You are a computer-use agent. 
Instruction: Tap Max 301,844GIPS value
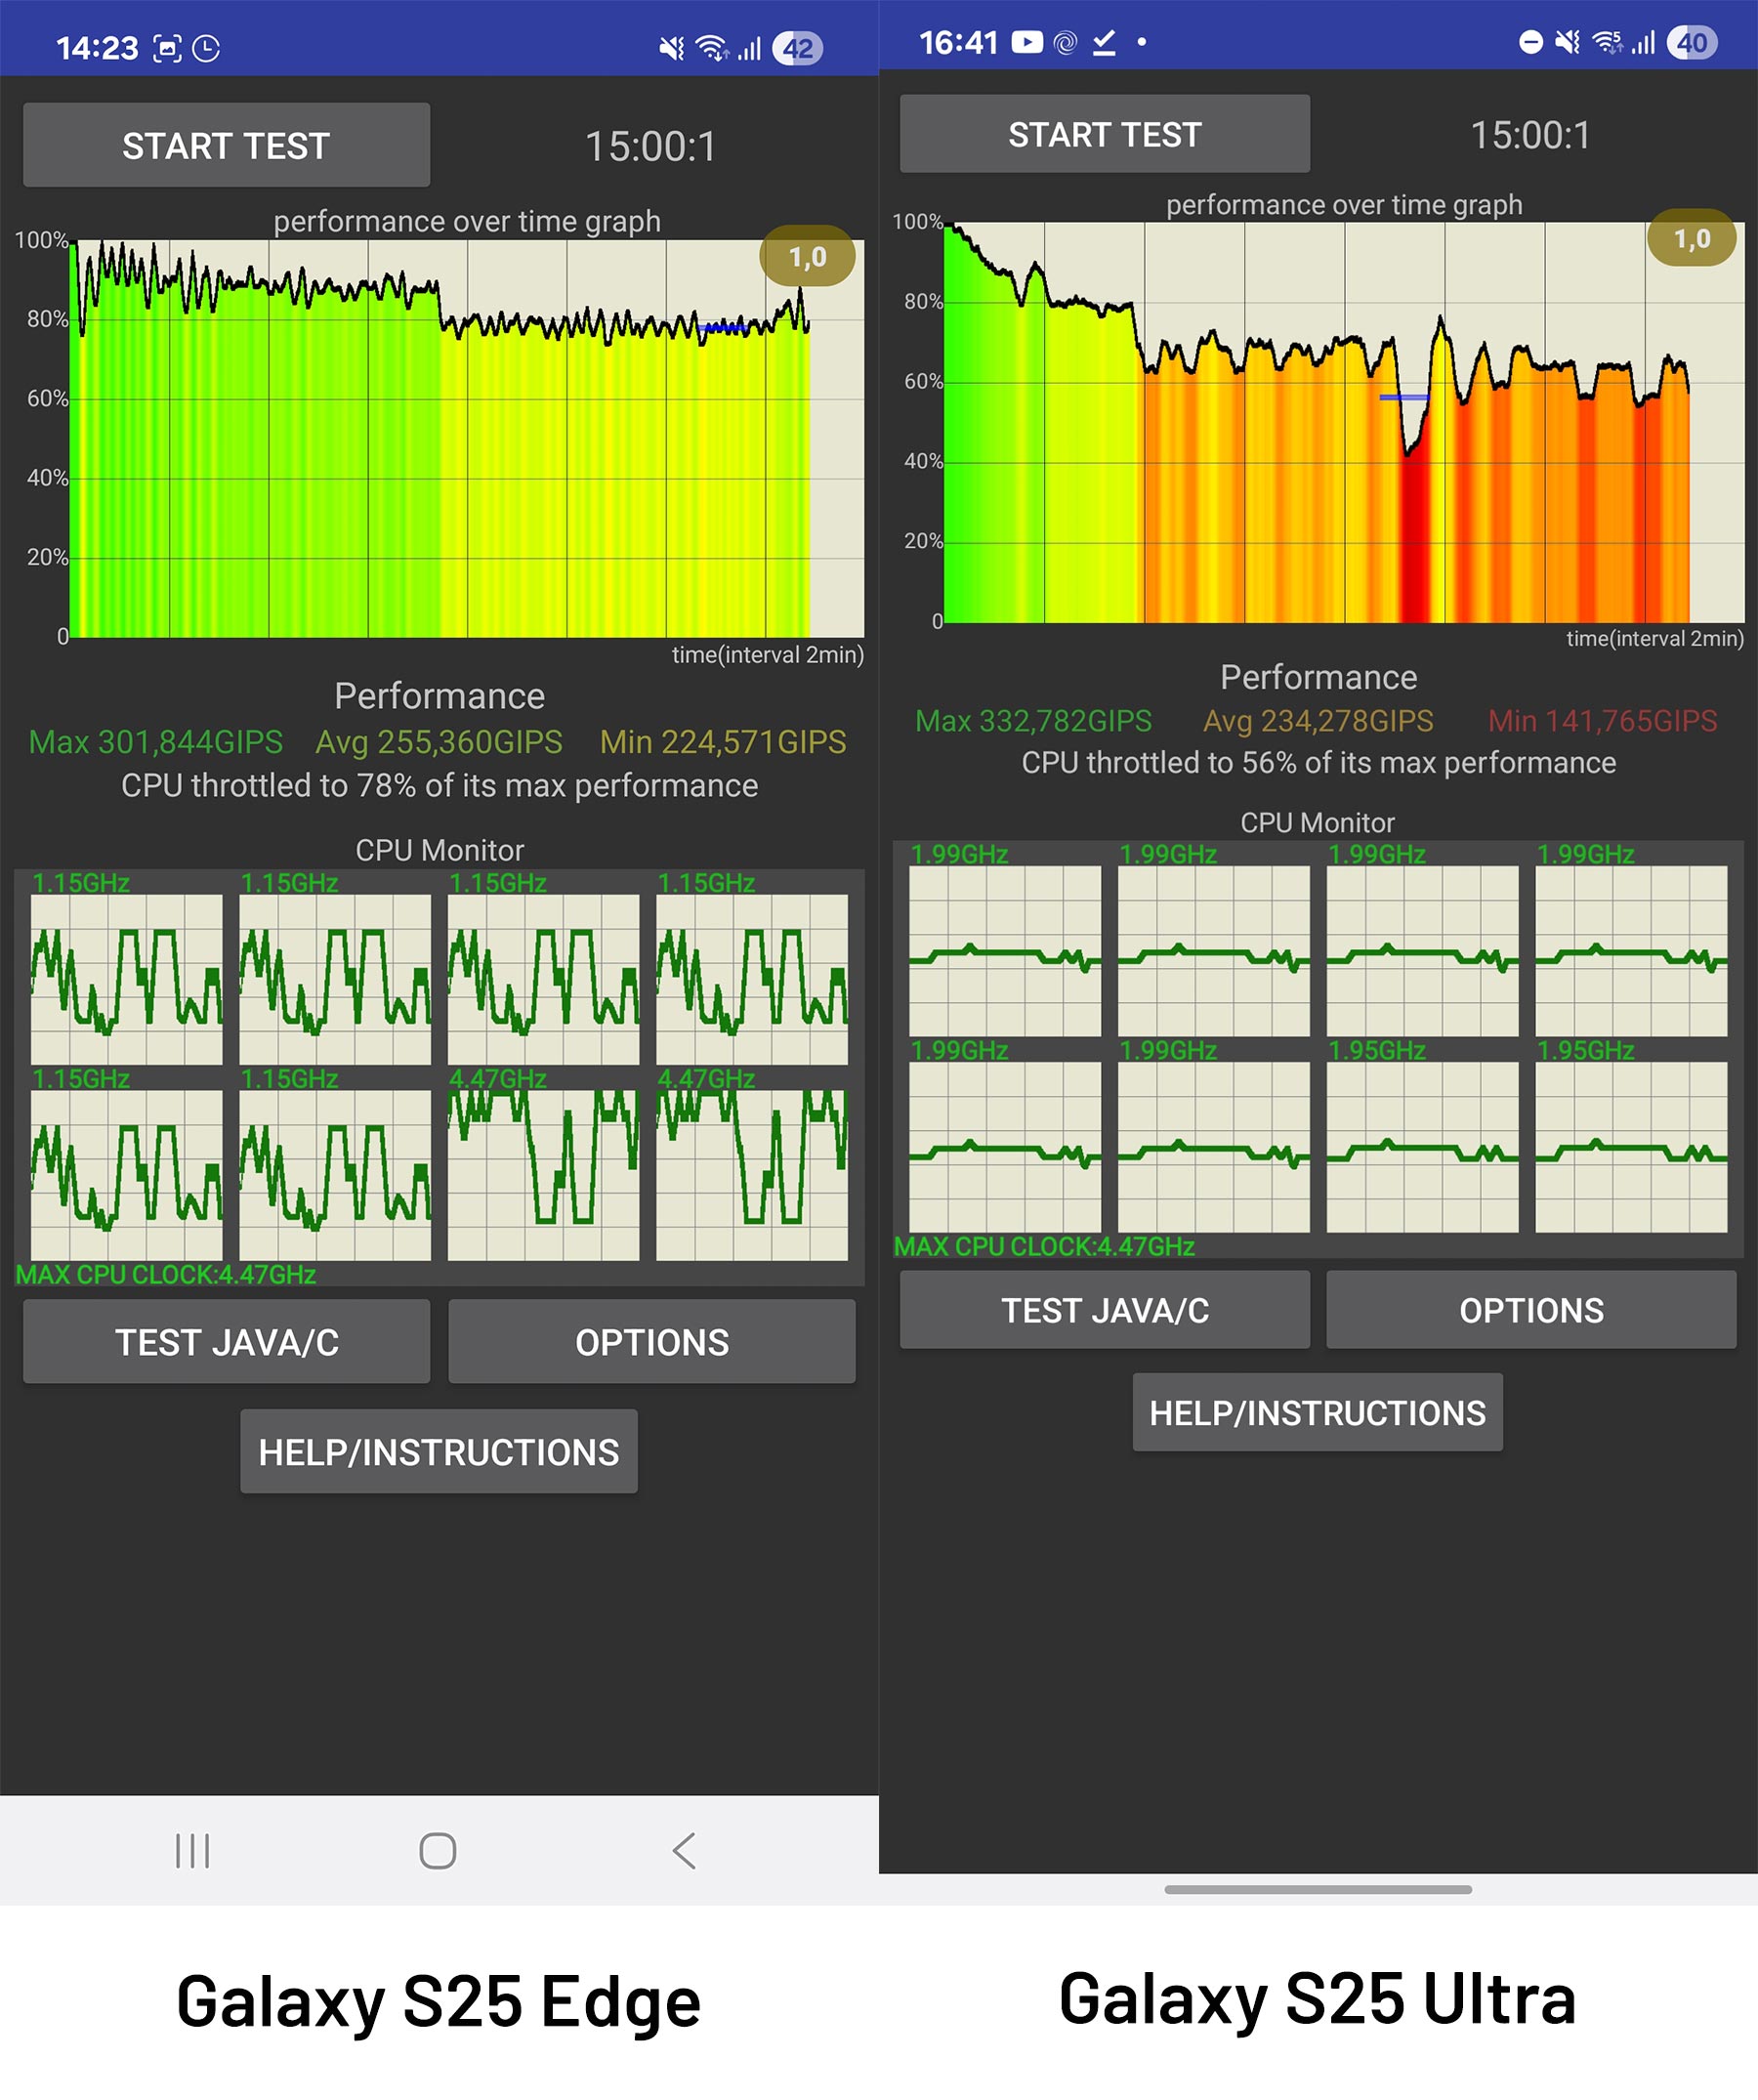(x=156, y=742)
